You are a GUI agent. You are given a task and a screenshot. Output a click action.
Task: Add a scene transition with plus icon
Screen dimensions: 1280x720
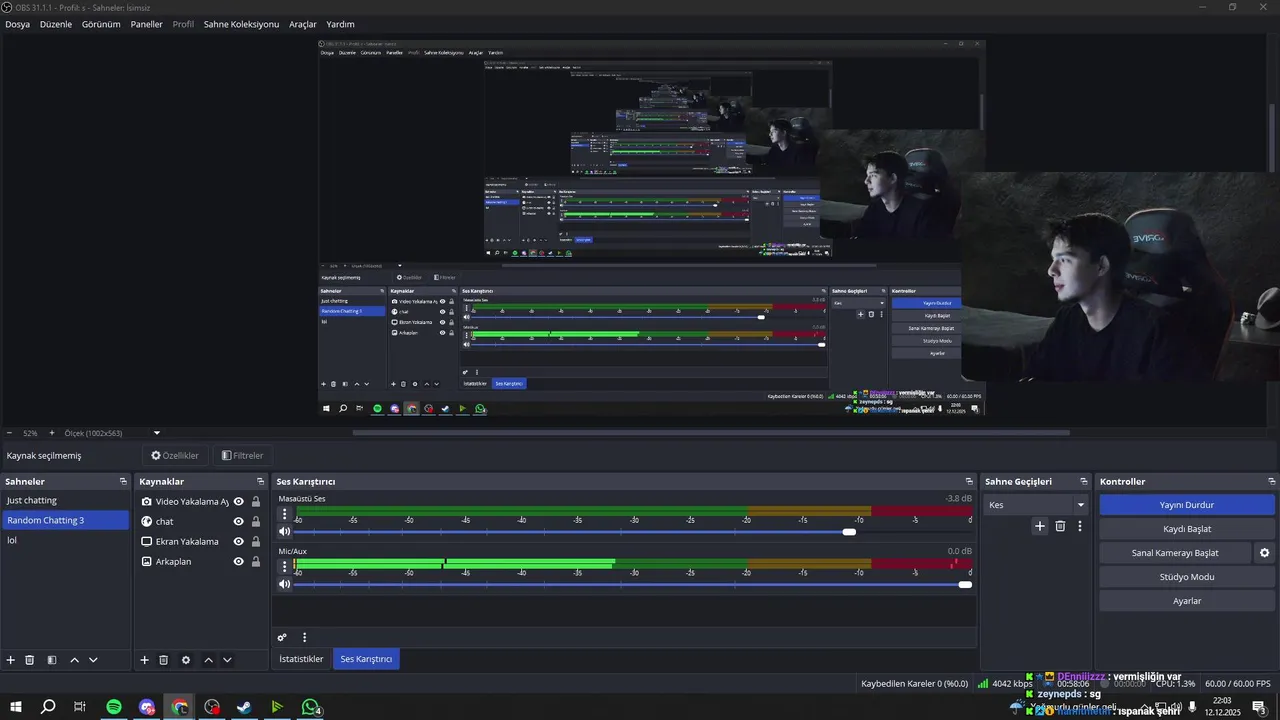pyautogui.click(x=1040, y=526)
